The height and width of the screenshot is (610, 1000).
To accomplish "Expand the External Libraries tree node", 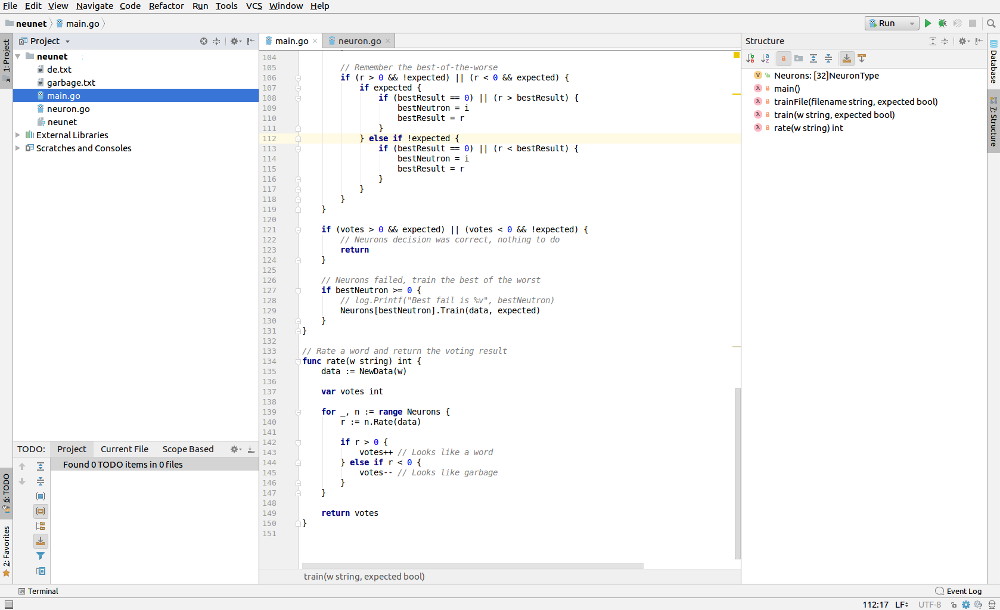I will pos(17,135).
